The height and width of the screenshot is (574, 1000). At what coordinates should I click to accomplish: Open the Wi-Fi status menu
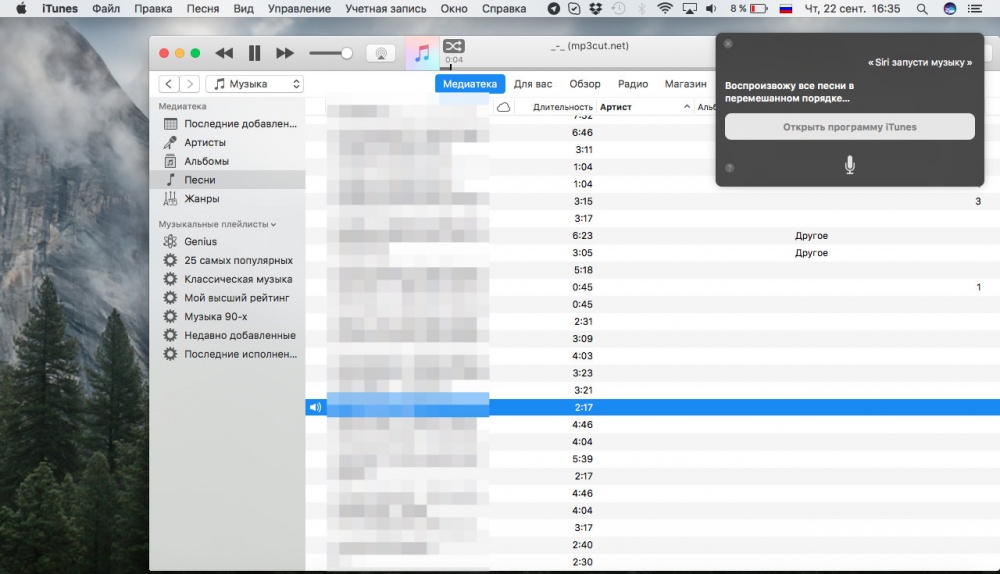665,8
